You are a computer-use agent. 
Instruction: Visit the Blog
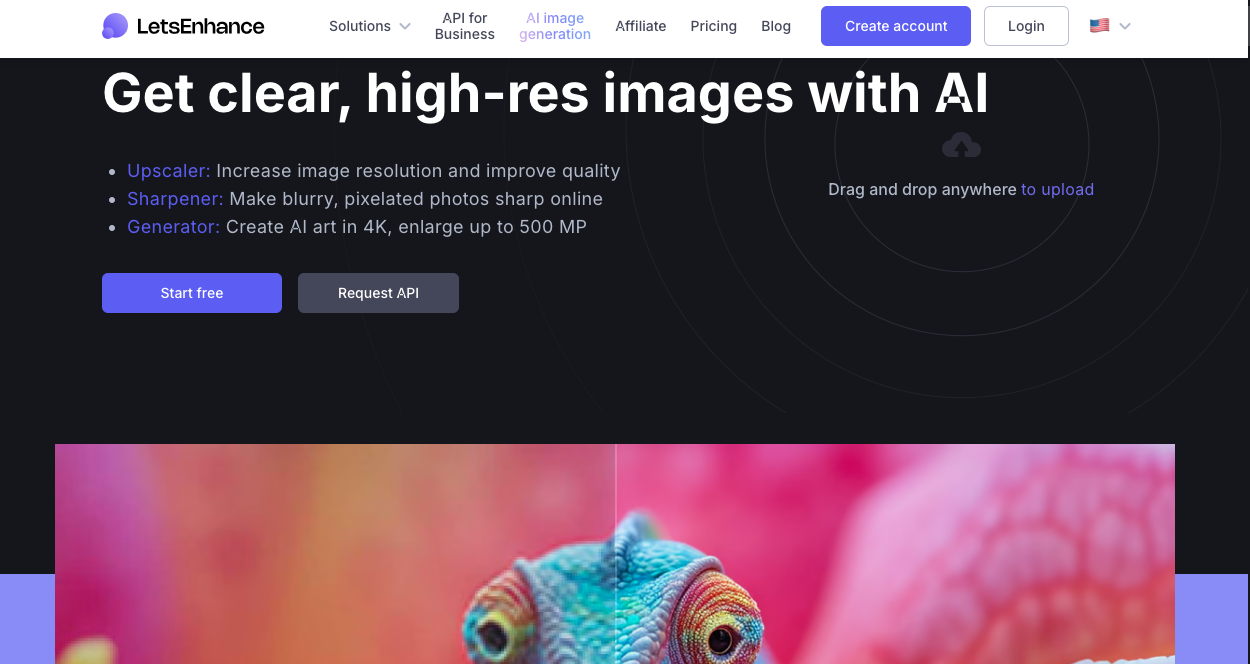pos(776,26)
